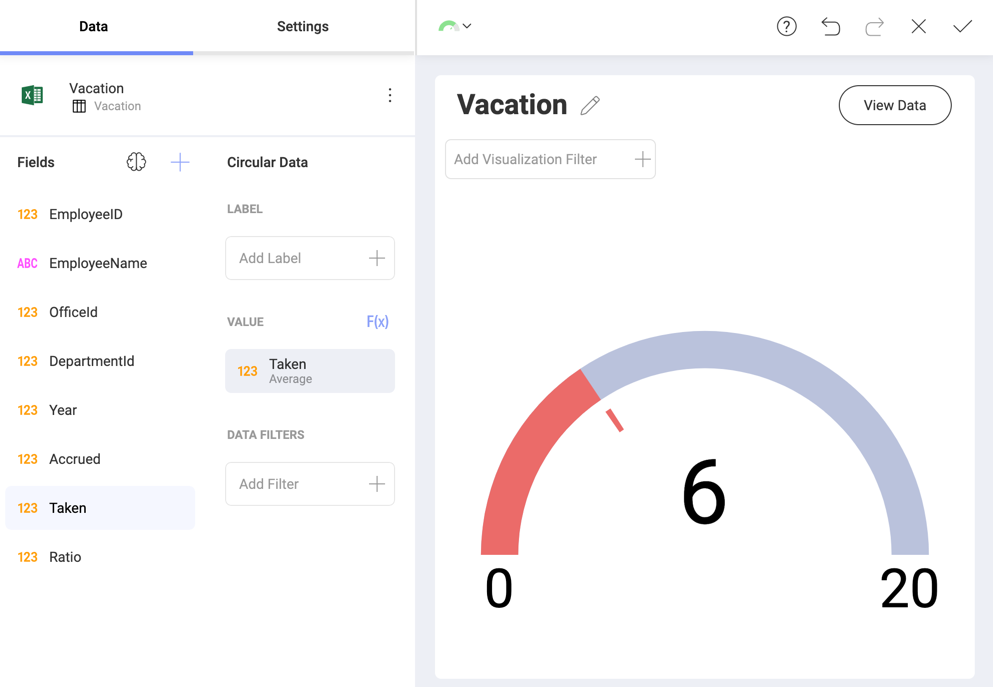
Task: Undo the last change
Action: coord(830,27)
